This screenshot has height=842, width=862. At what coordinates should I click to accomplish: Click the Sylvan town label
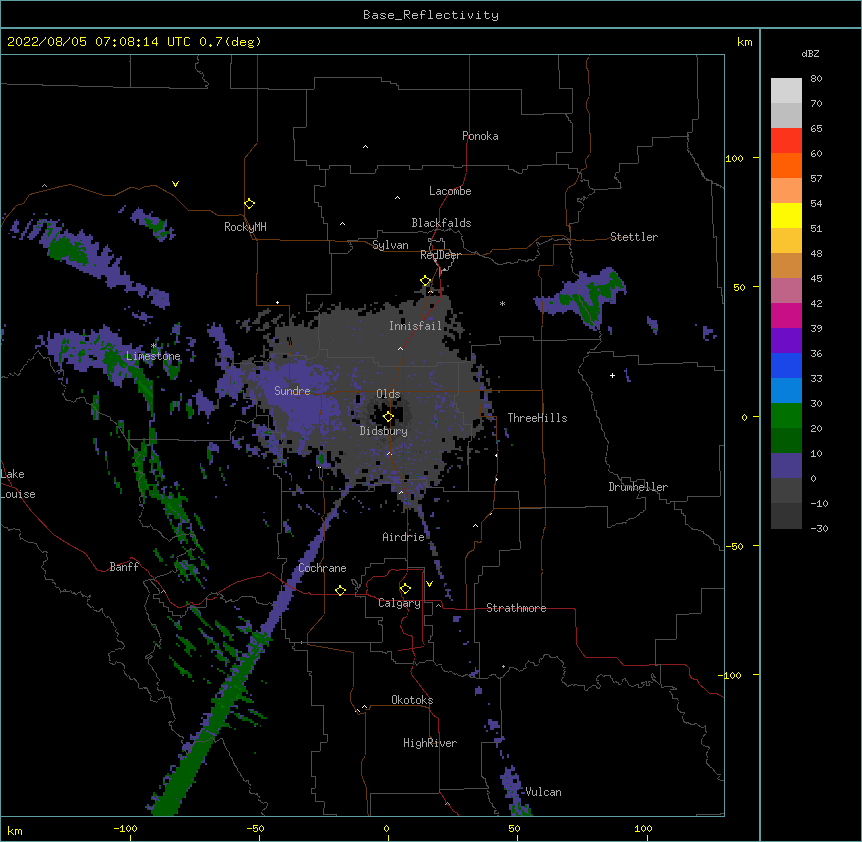(390, 245)
